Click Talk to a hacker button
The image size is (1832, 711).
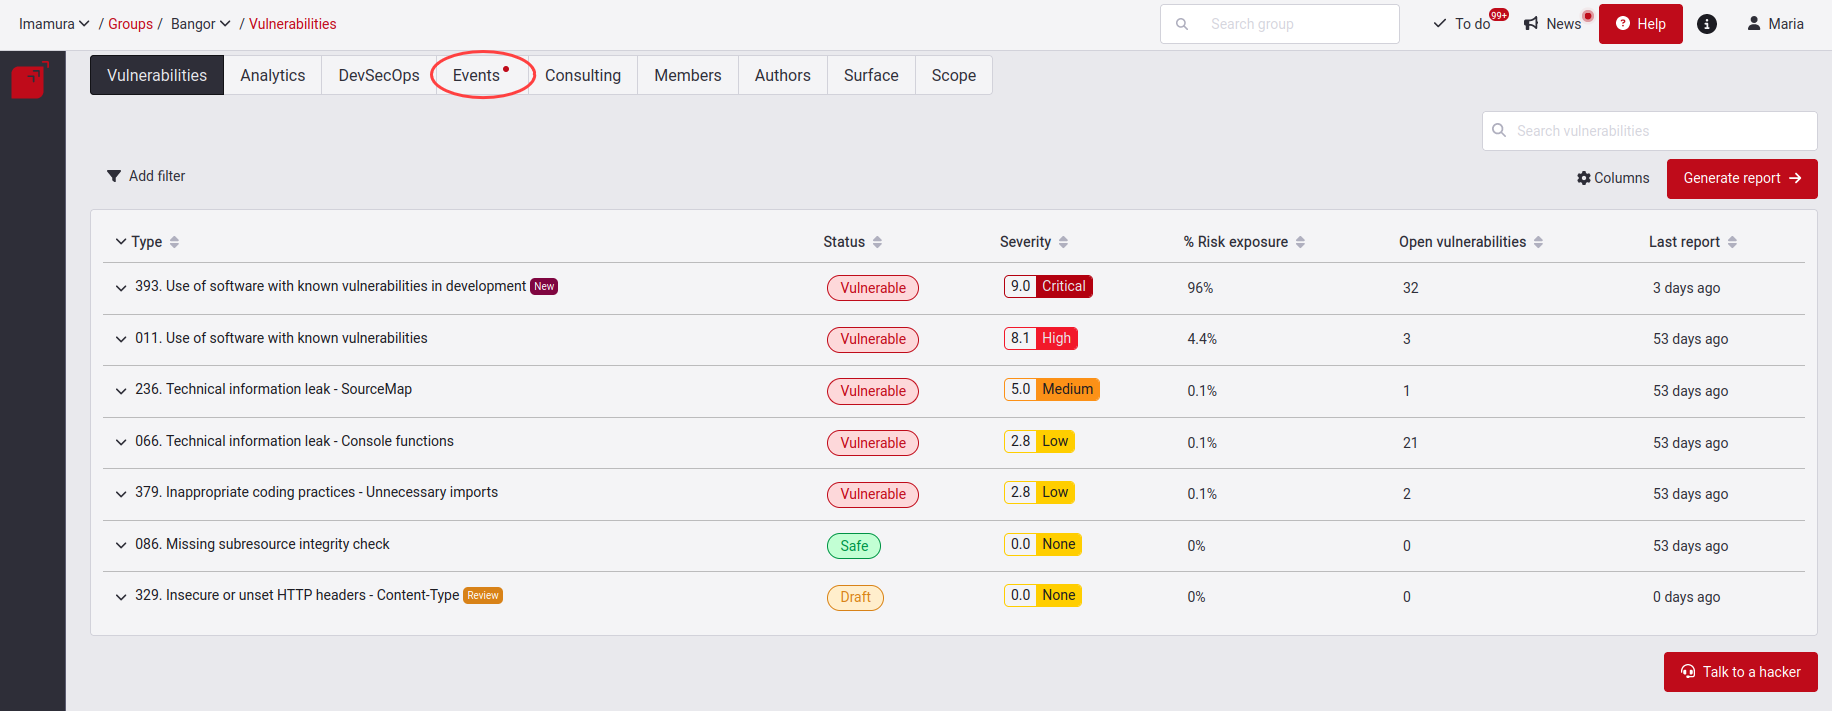click(1741, 672)
